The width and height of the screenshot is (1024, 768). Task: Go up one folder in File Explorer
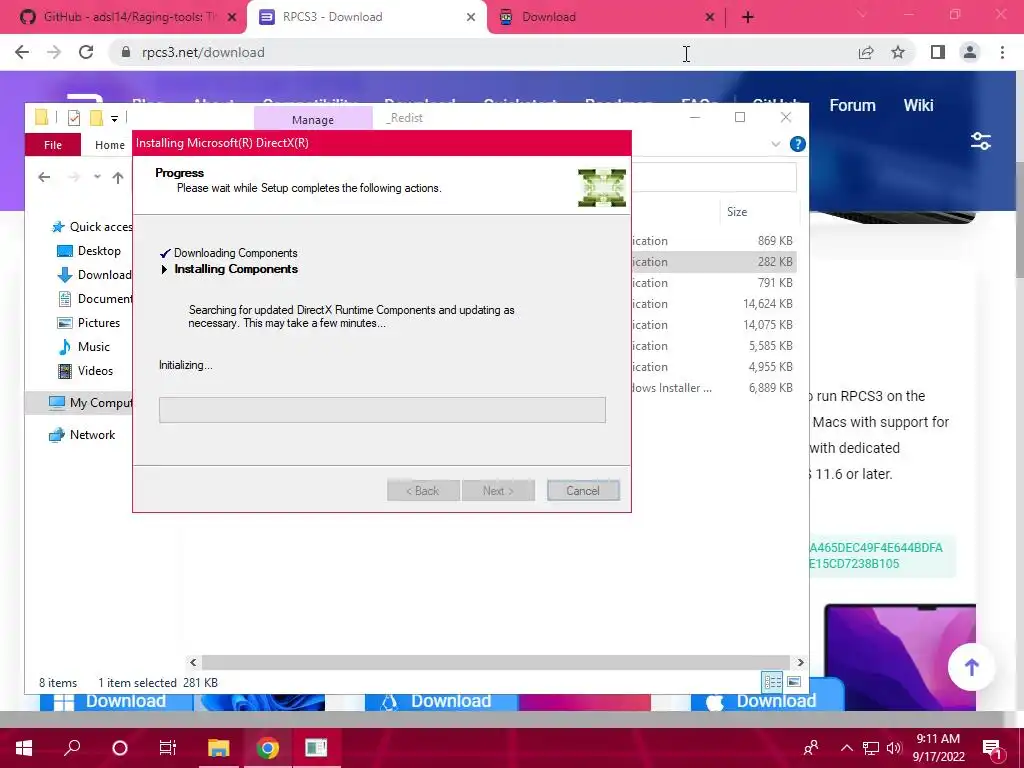click(x=118, y=177)
